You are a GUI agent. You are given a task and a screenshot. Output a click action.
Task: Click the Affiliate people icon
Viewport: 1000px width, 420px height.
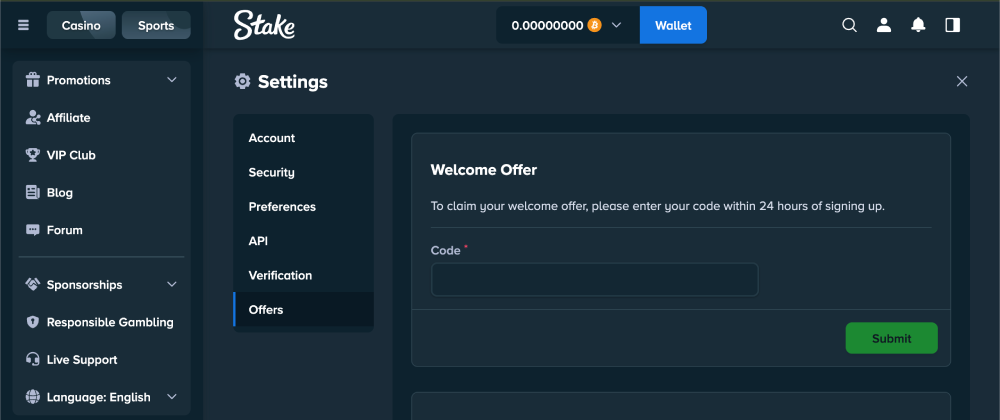33,118
